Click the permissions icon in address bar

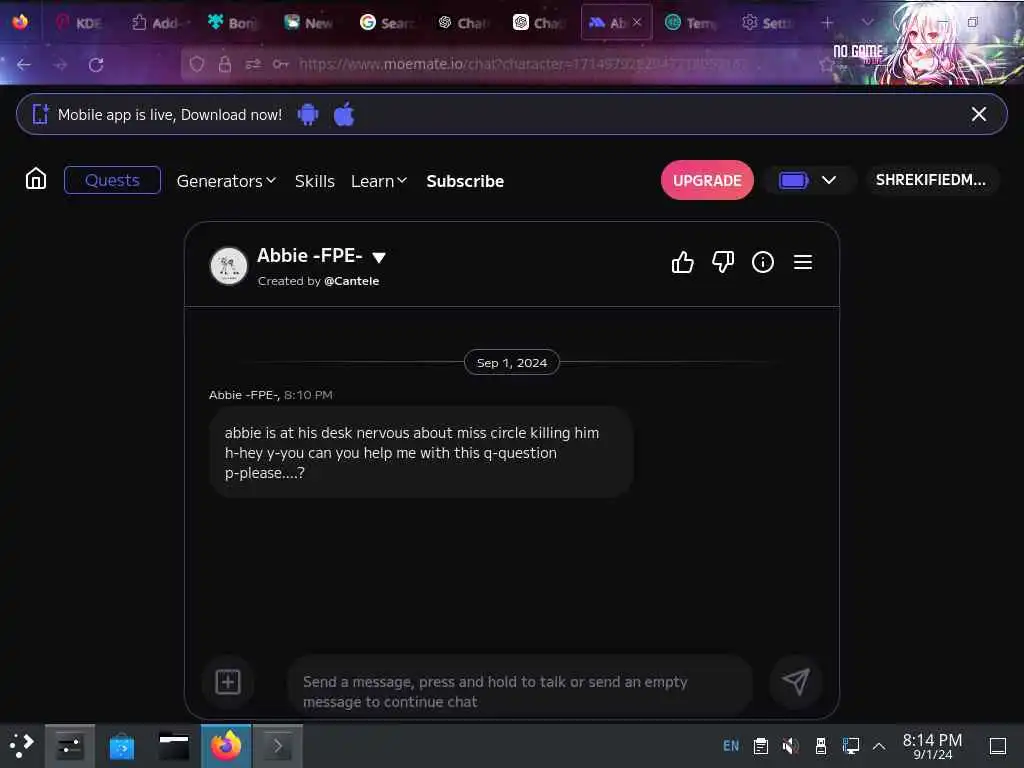(253, 64)
